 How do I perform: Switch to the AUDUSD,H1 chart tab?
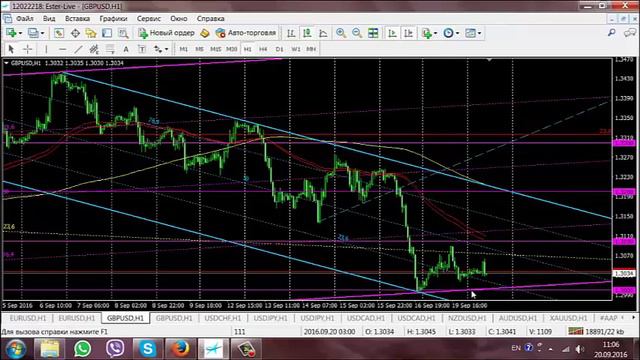point(518,318)
